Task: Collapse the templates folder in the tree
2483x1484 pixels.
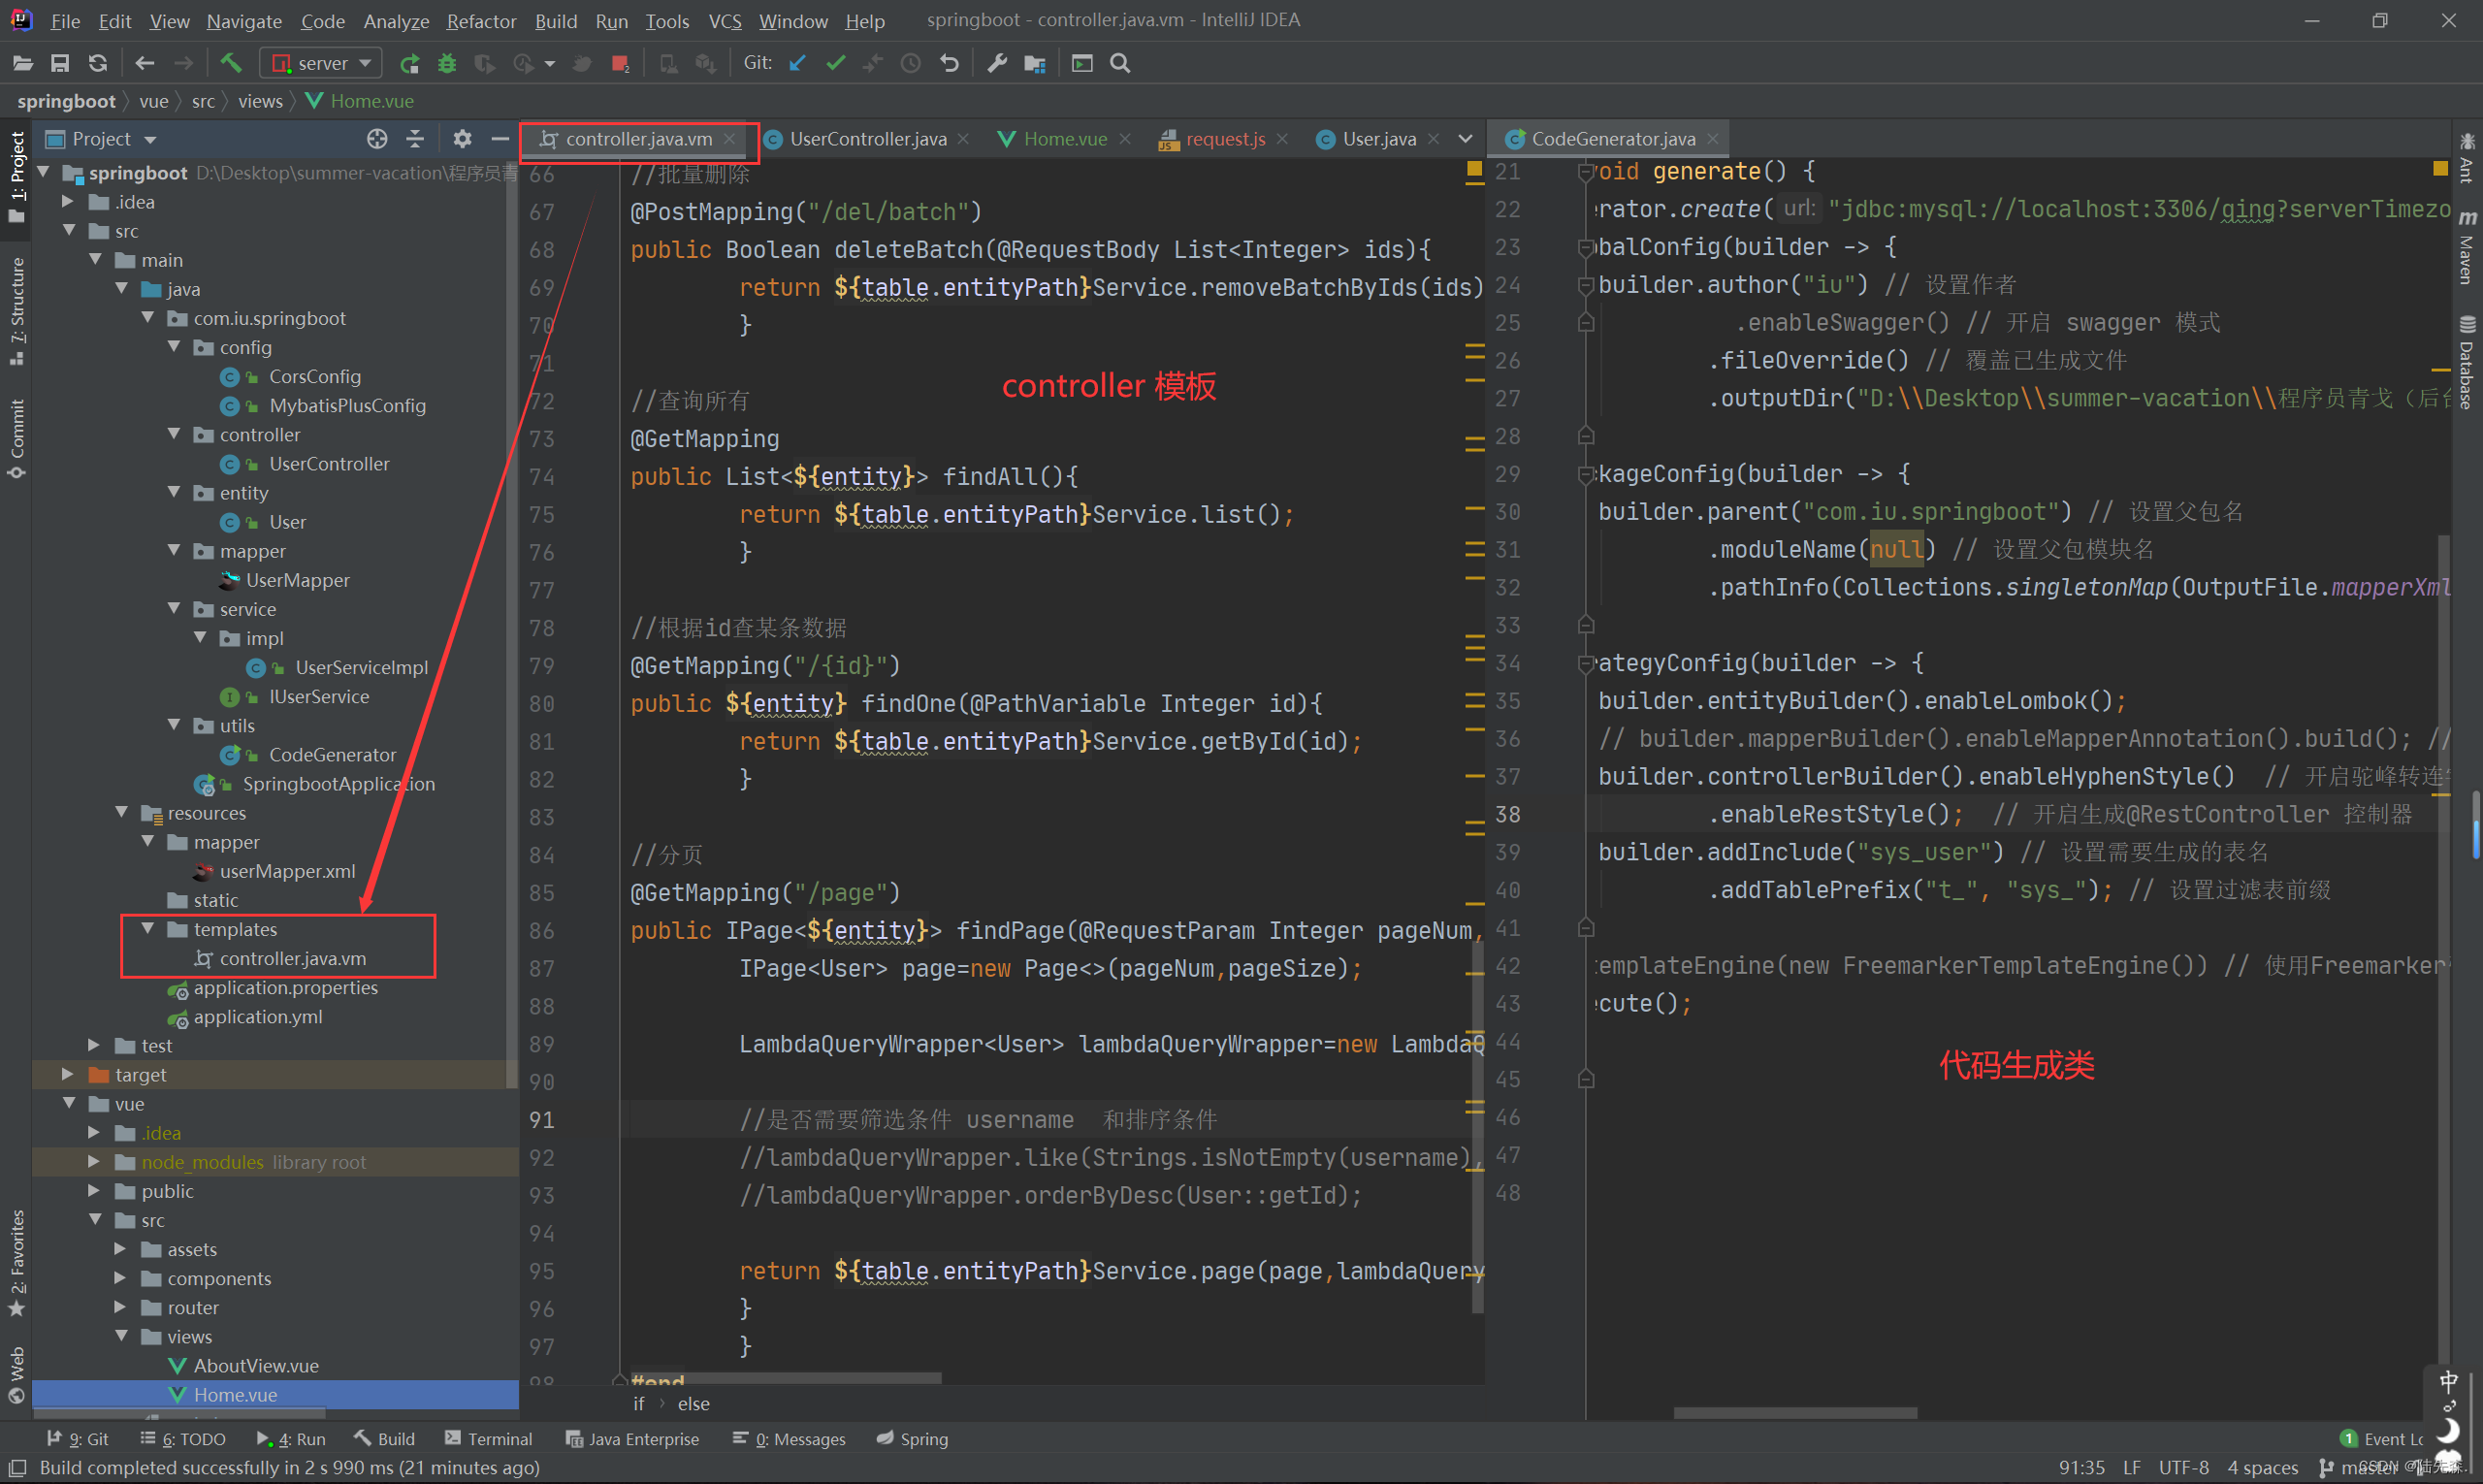Action: (148, 929)
